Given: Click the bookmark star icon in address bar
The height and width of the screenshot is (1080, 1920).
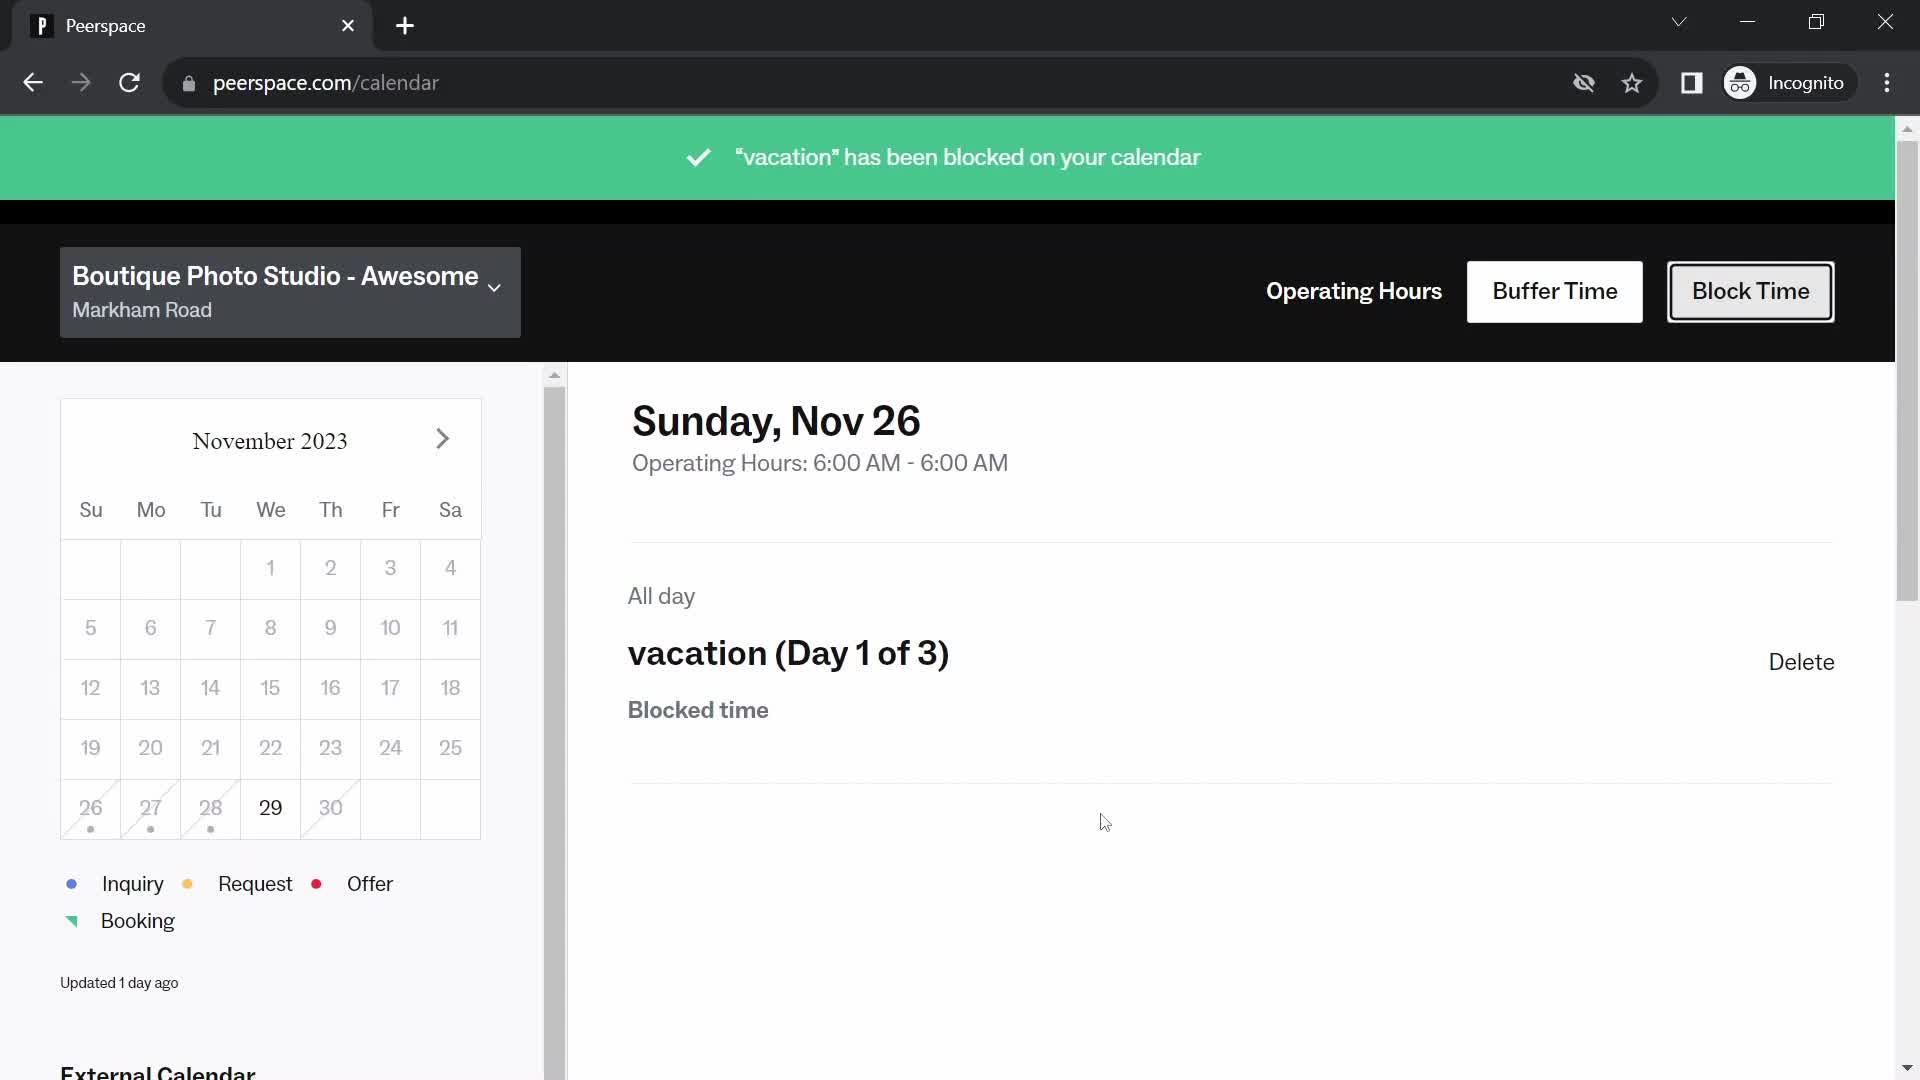Looking at the screenshot, I should (x=1634, y=82).
